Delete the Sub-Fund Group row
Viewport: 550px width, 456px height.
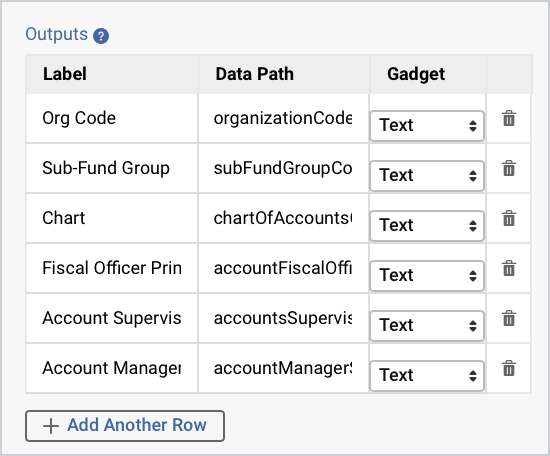coord(509,168)
